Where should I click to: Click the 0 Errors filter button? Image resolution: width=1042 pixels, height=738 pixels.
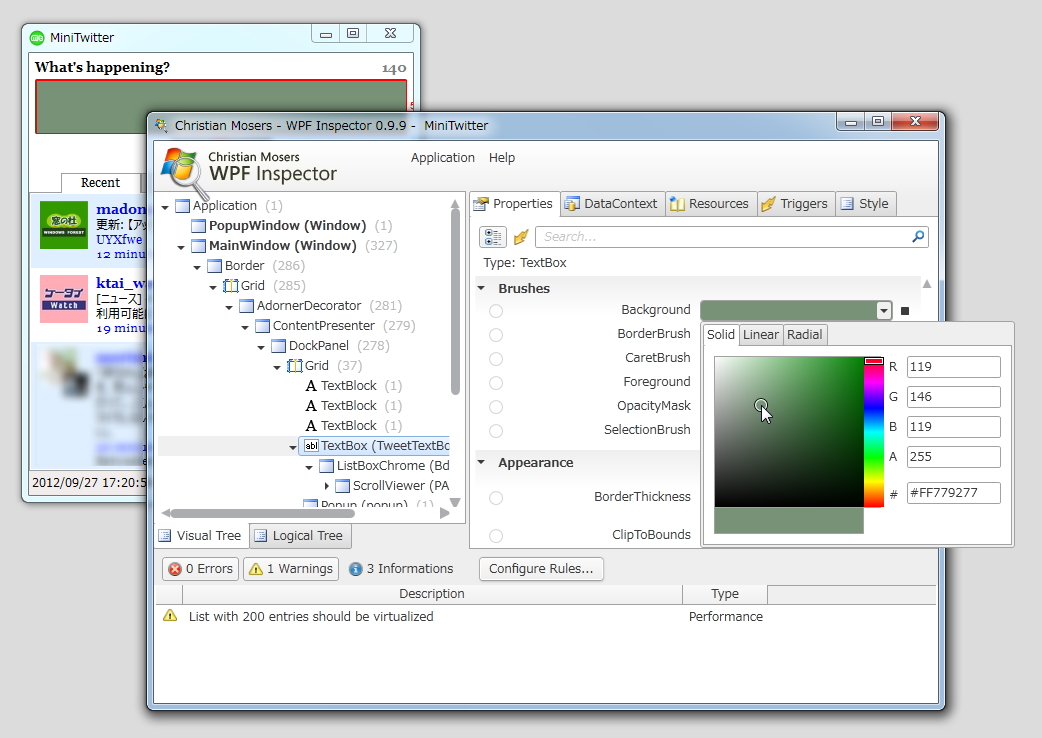coord(200,569)
